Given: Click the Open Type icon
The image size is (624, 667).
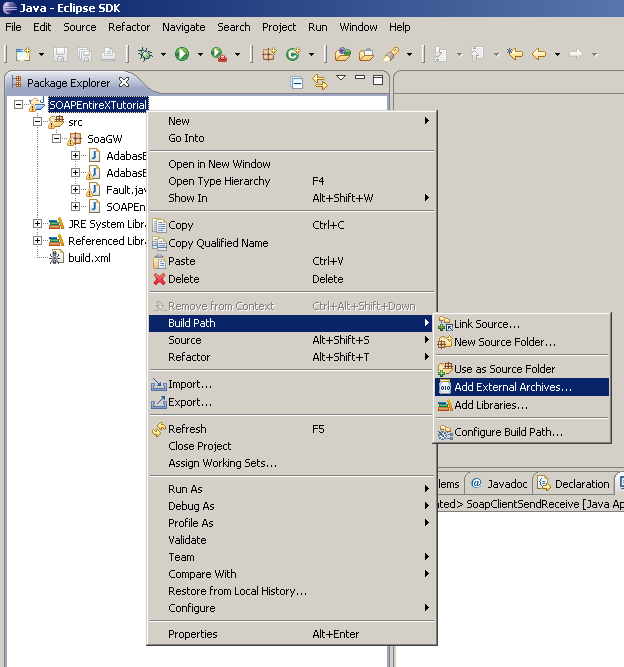Looking at the screenshot, I should click(342, 54).
